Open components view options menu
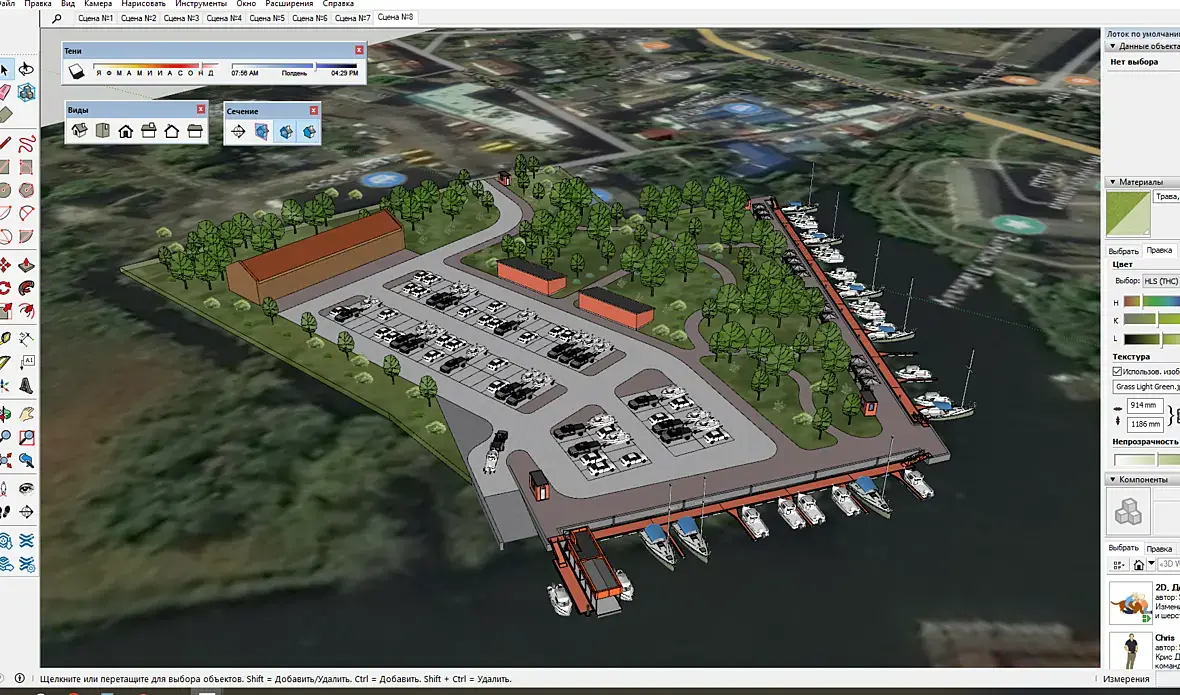The image size is (1180, 695). point(1118,564)
